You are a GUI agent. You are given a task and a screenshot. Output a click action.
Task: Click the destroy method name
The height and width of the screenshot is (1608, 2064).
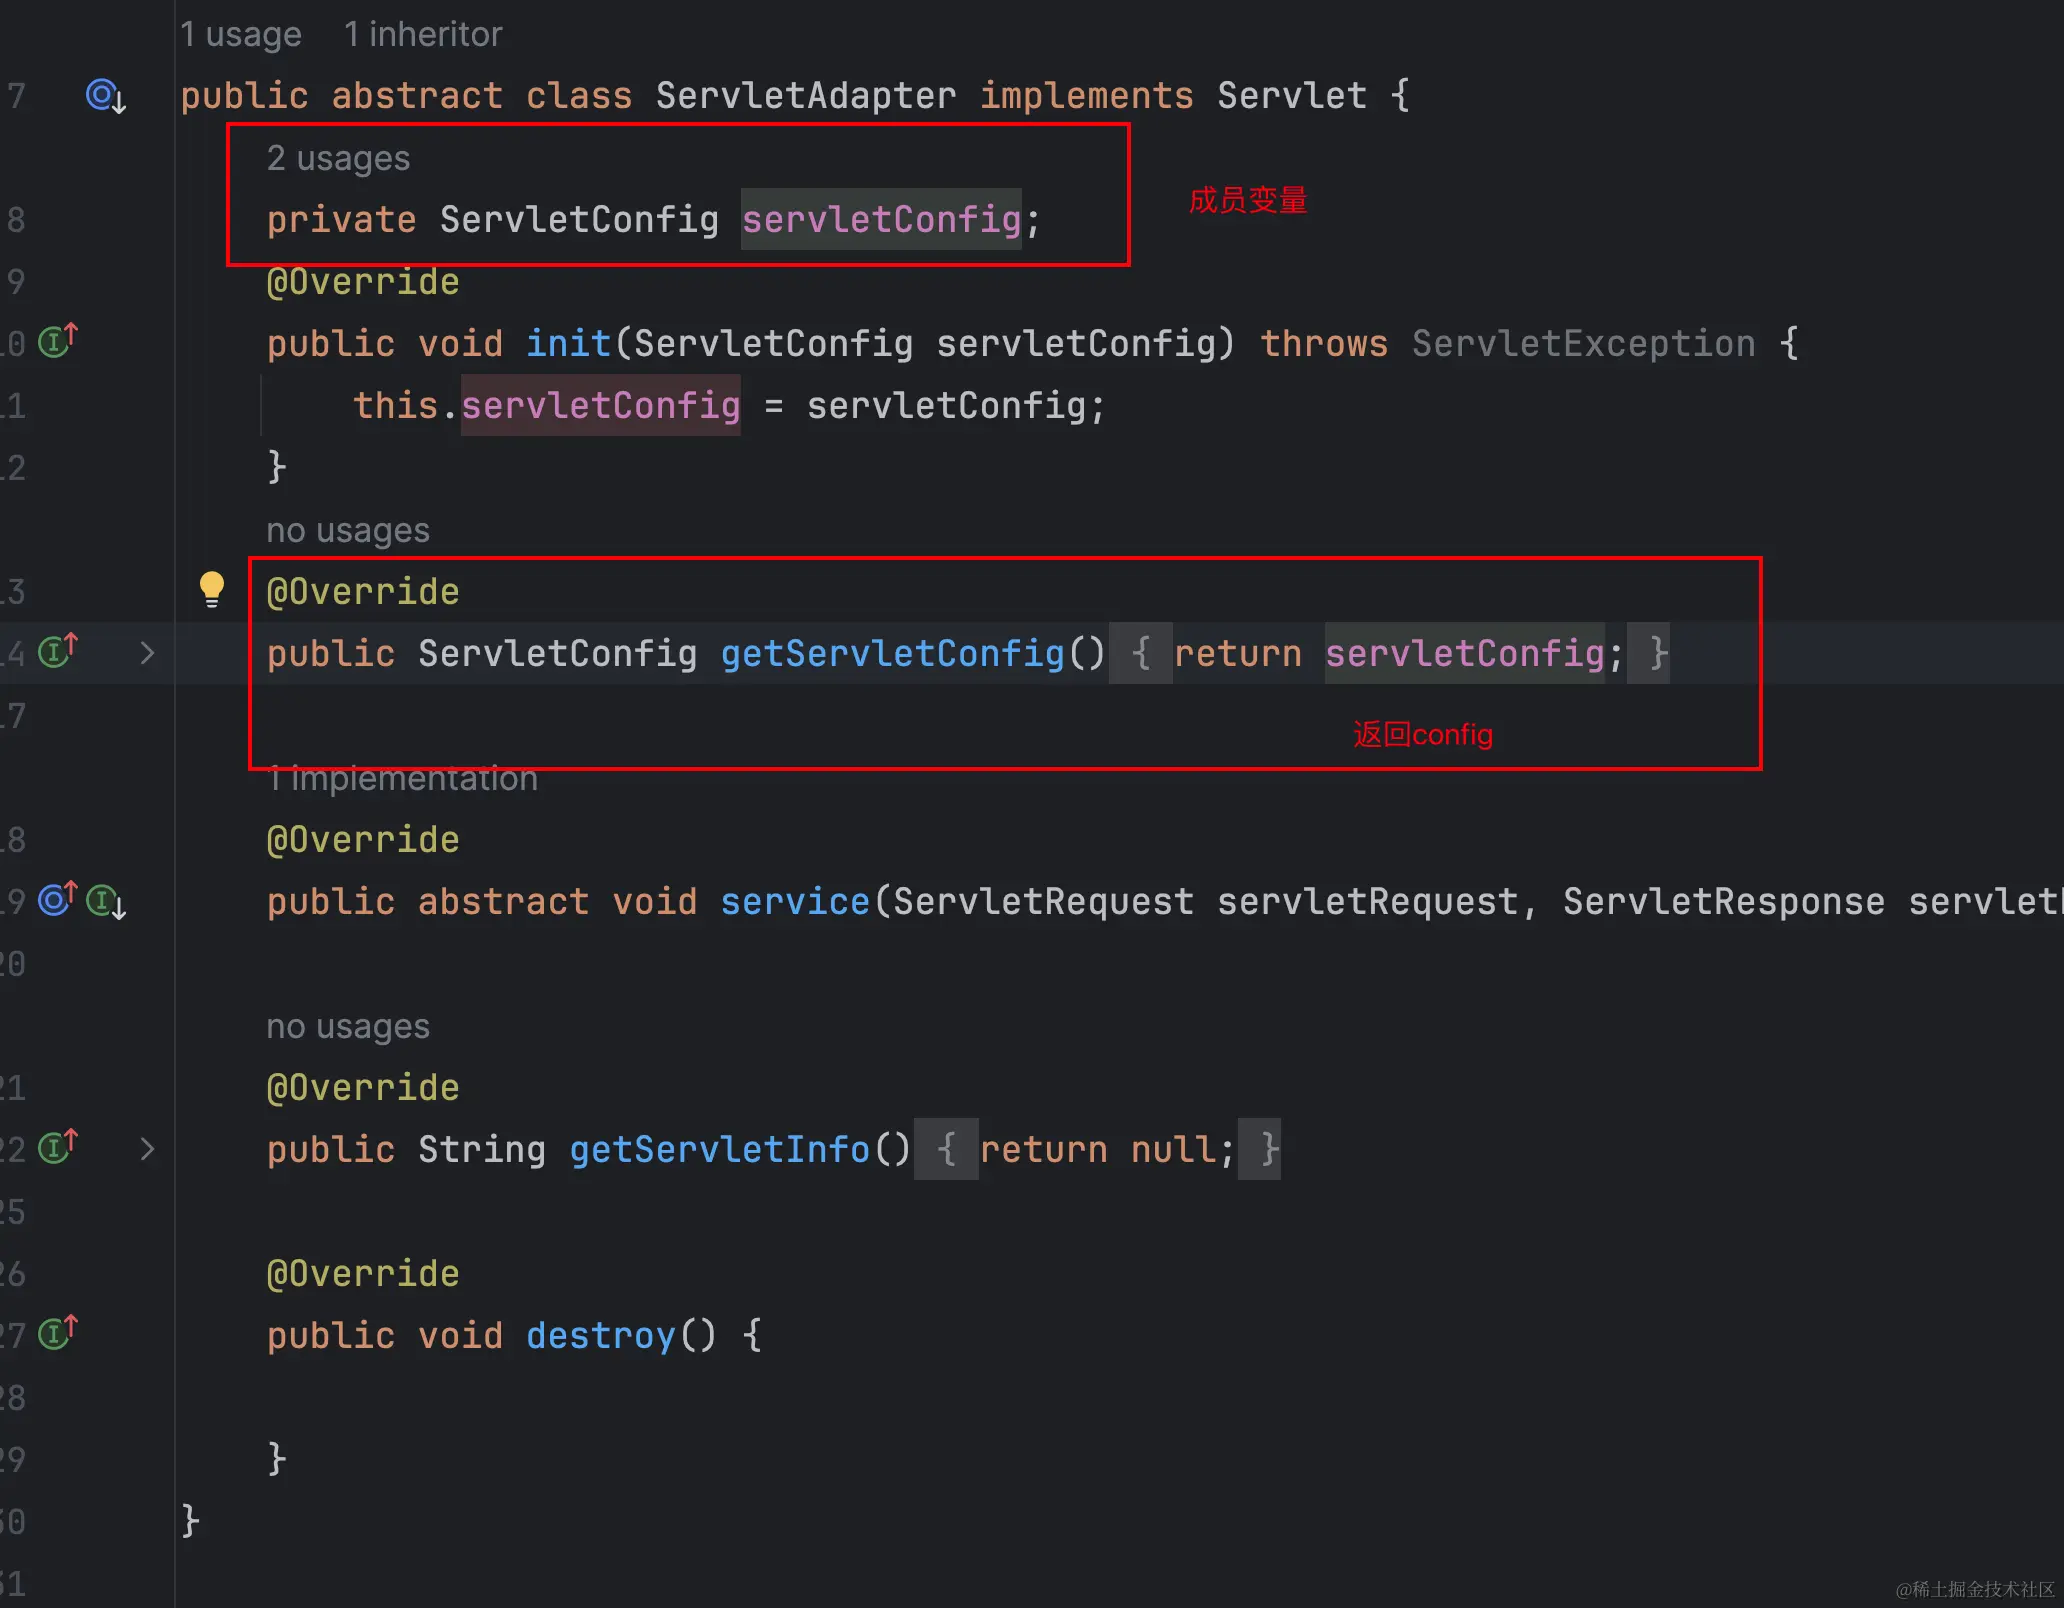(600, 1335)
